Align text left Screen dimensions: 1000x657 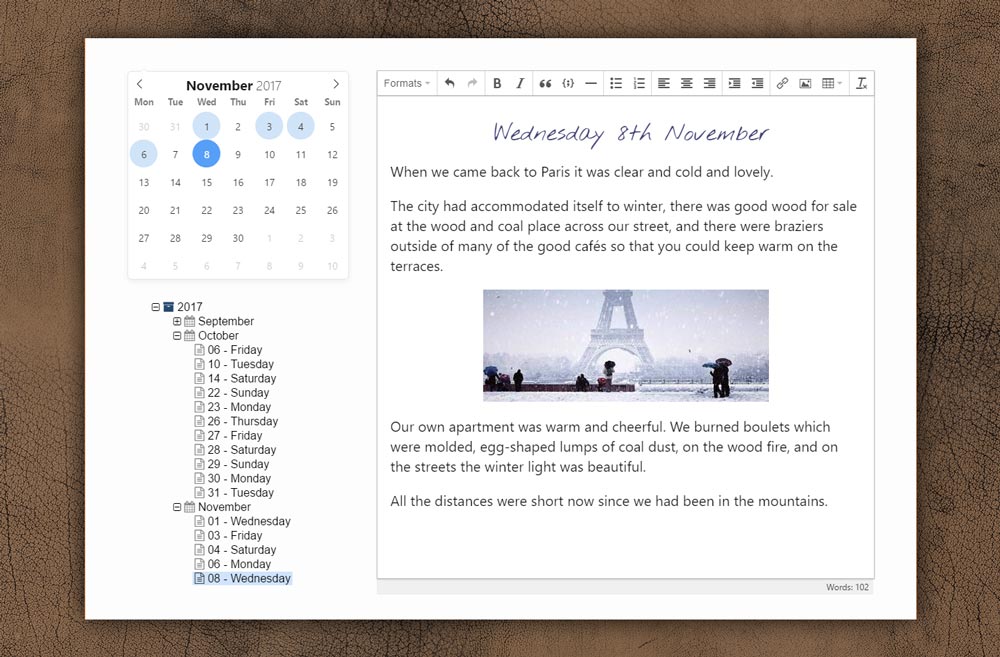coord(664,84)
